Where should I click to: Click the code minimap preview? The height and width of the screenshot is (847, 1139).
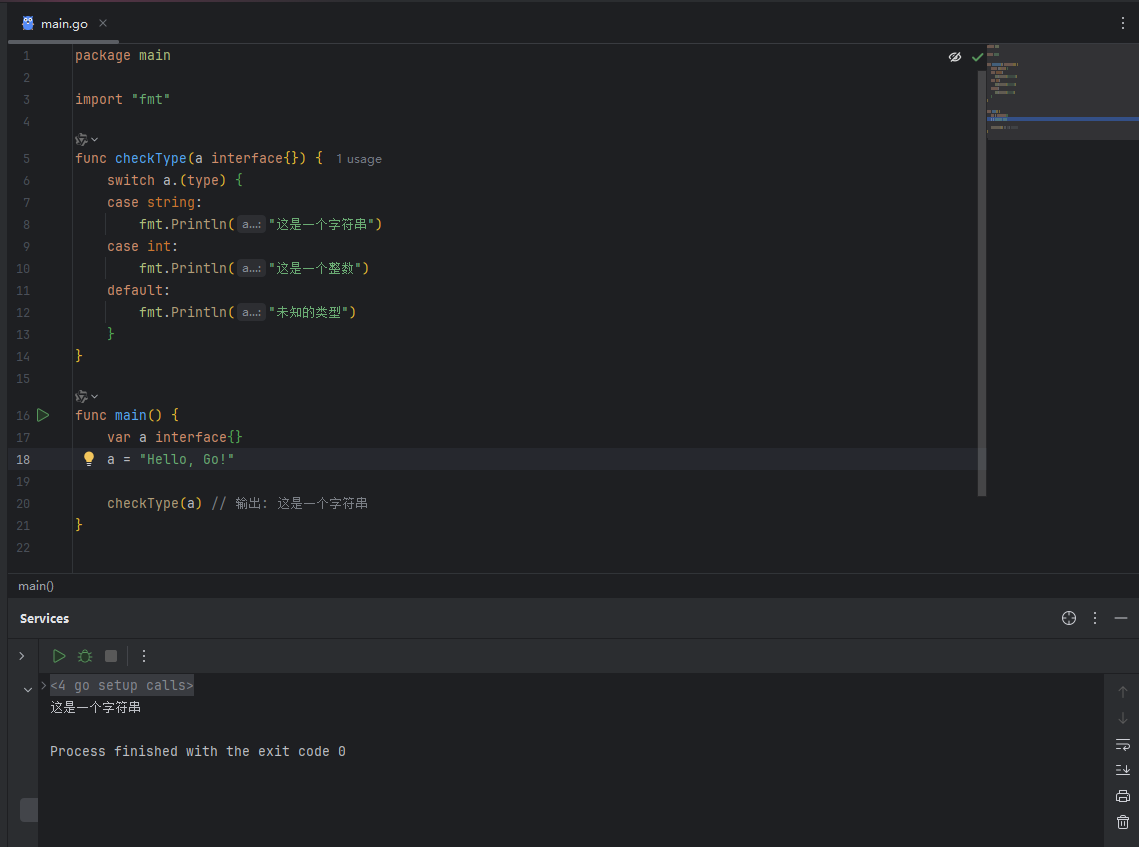click(1062, 91)
